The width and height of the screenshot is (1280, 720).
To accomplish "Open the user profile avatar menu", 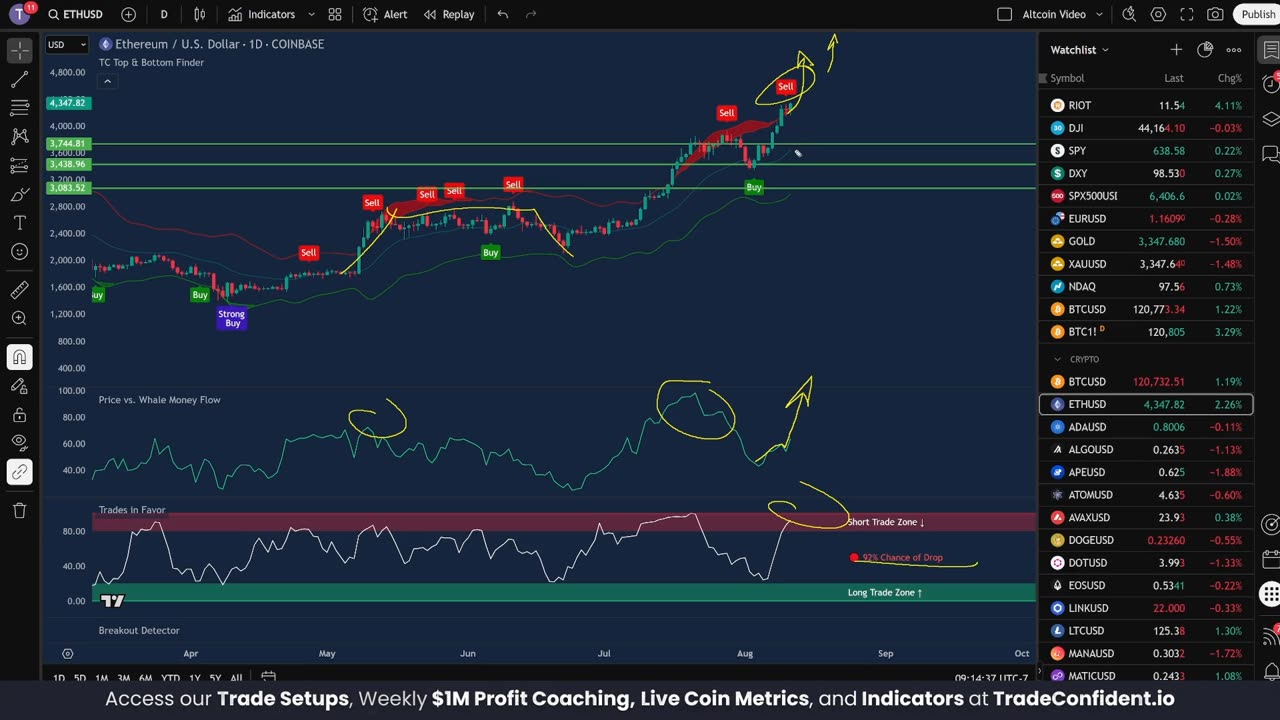I will point(20,14).
